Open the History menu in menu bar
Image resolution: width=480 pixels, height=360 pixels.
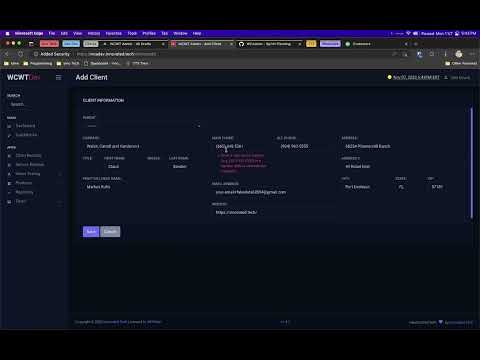pos(94,33)
